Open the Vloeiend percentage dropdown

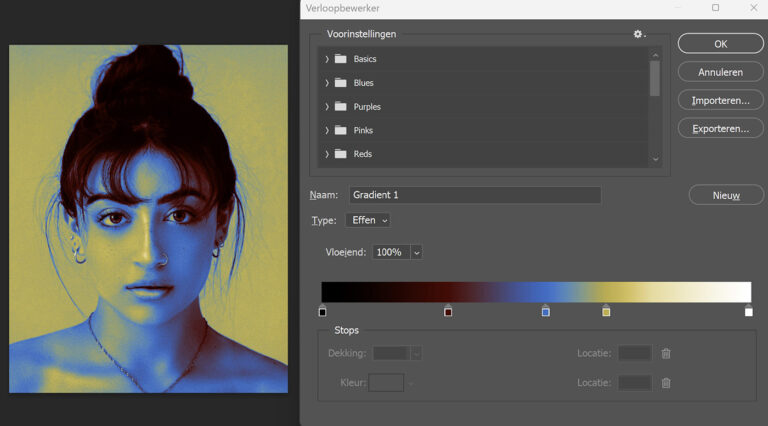(x=416, y=253)
